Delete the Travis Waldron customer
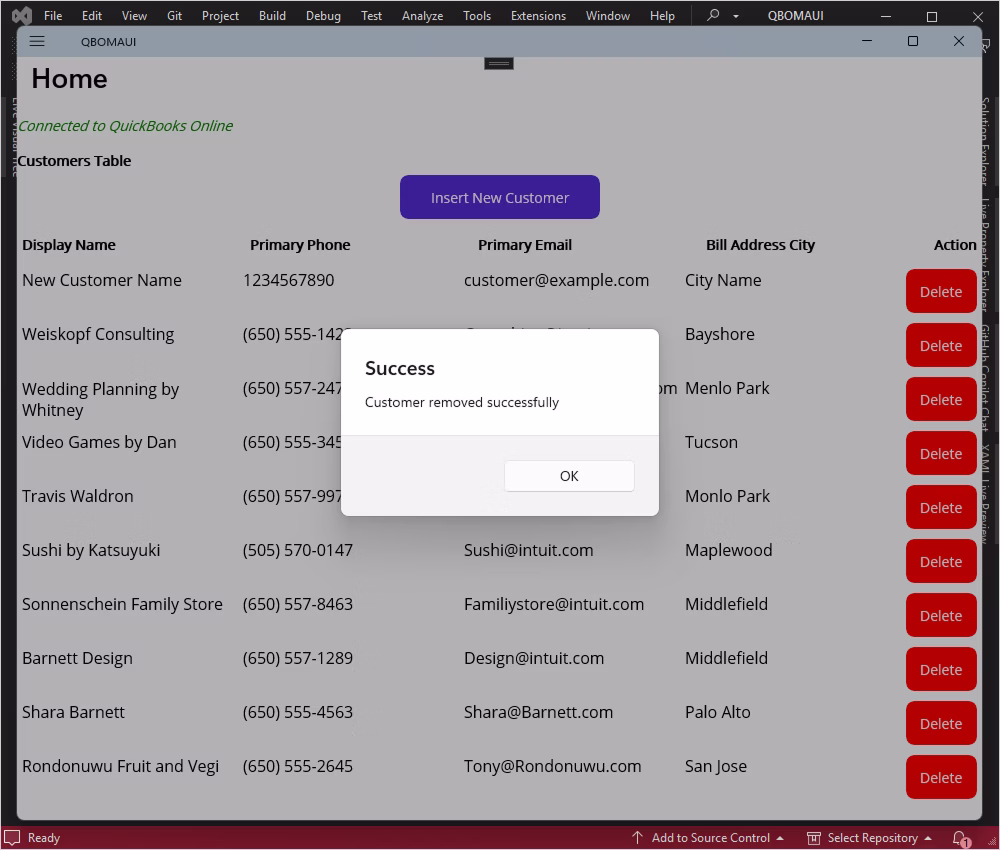Image resolution: width=1000 pixels, height=850 pixels. pos(941,508)
